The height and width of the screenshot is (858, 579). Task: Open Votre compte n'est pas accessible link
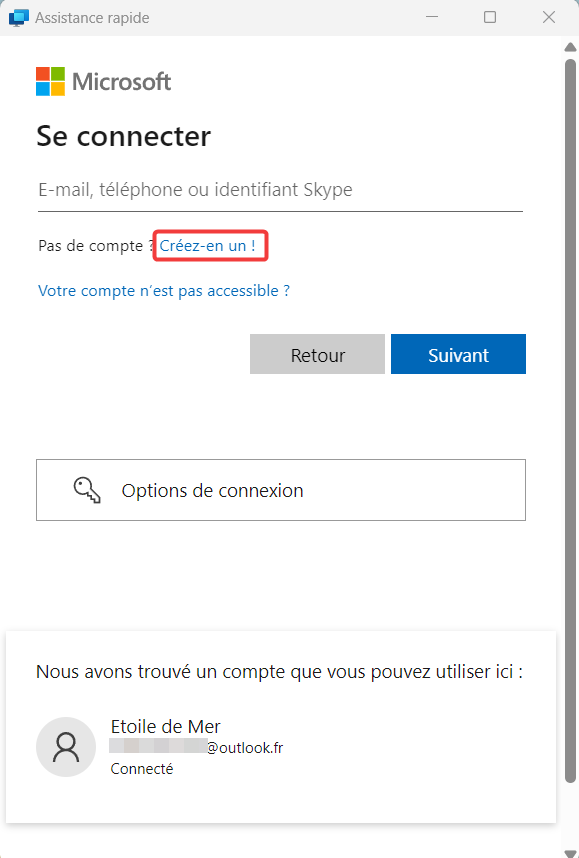click(164, 291)
